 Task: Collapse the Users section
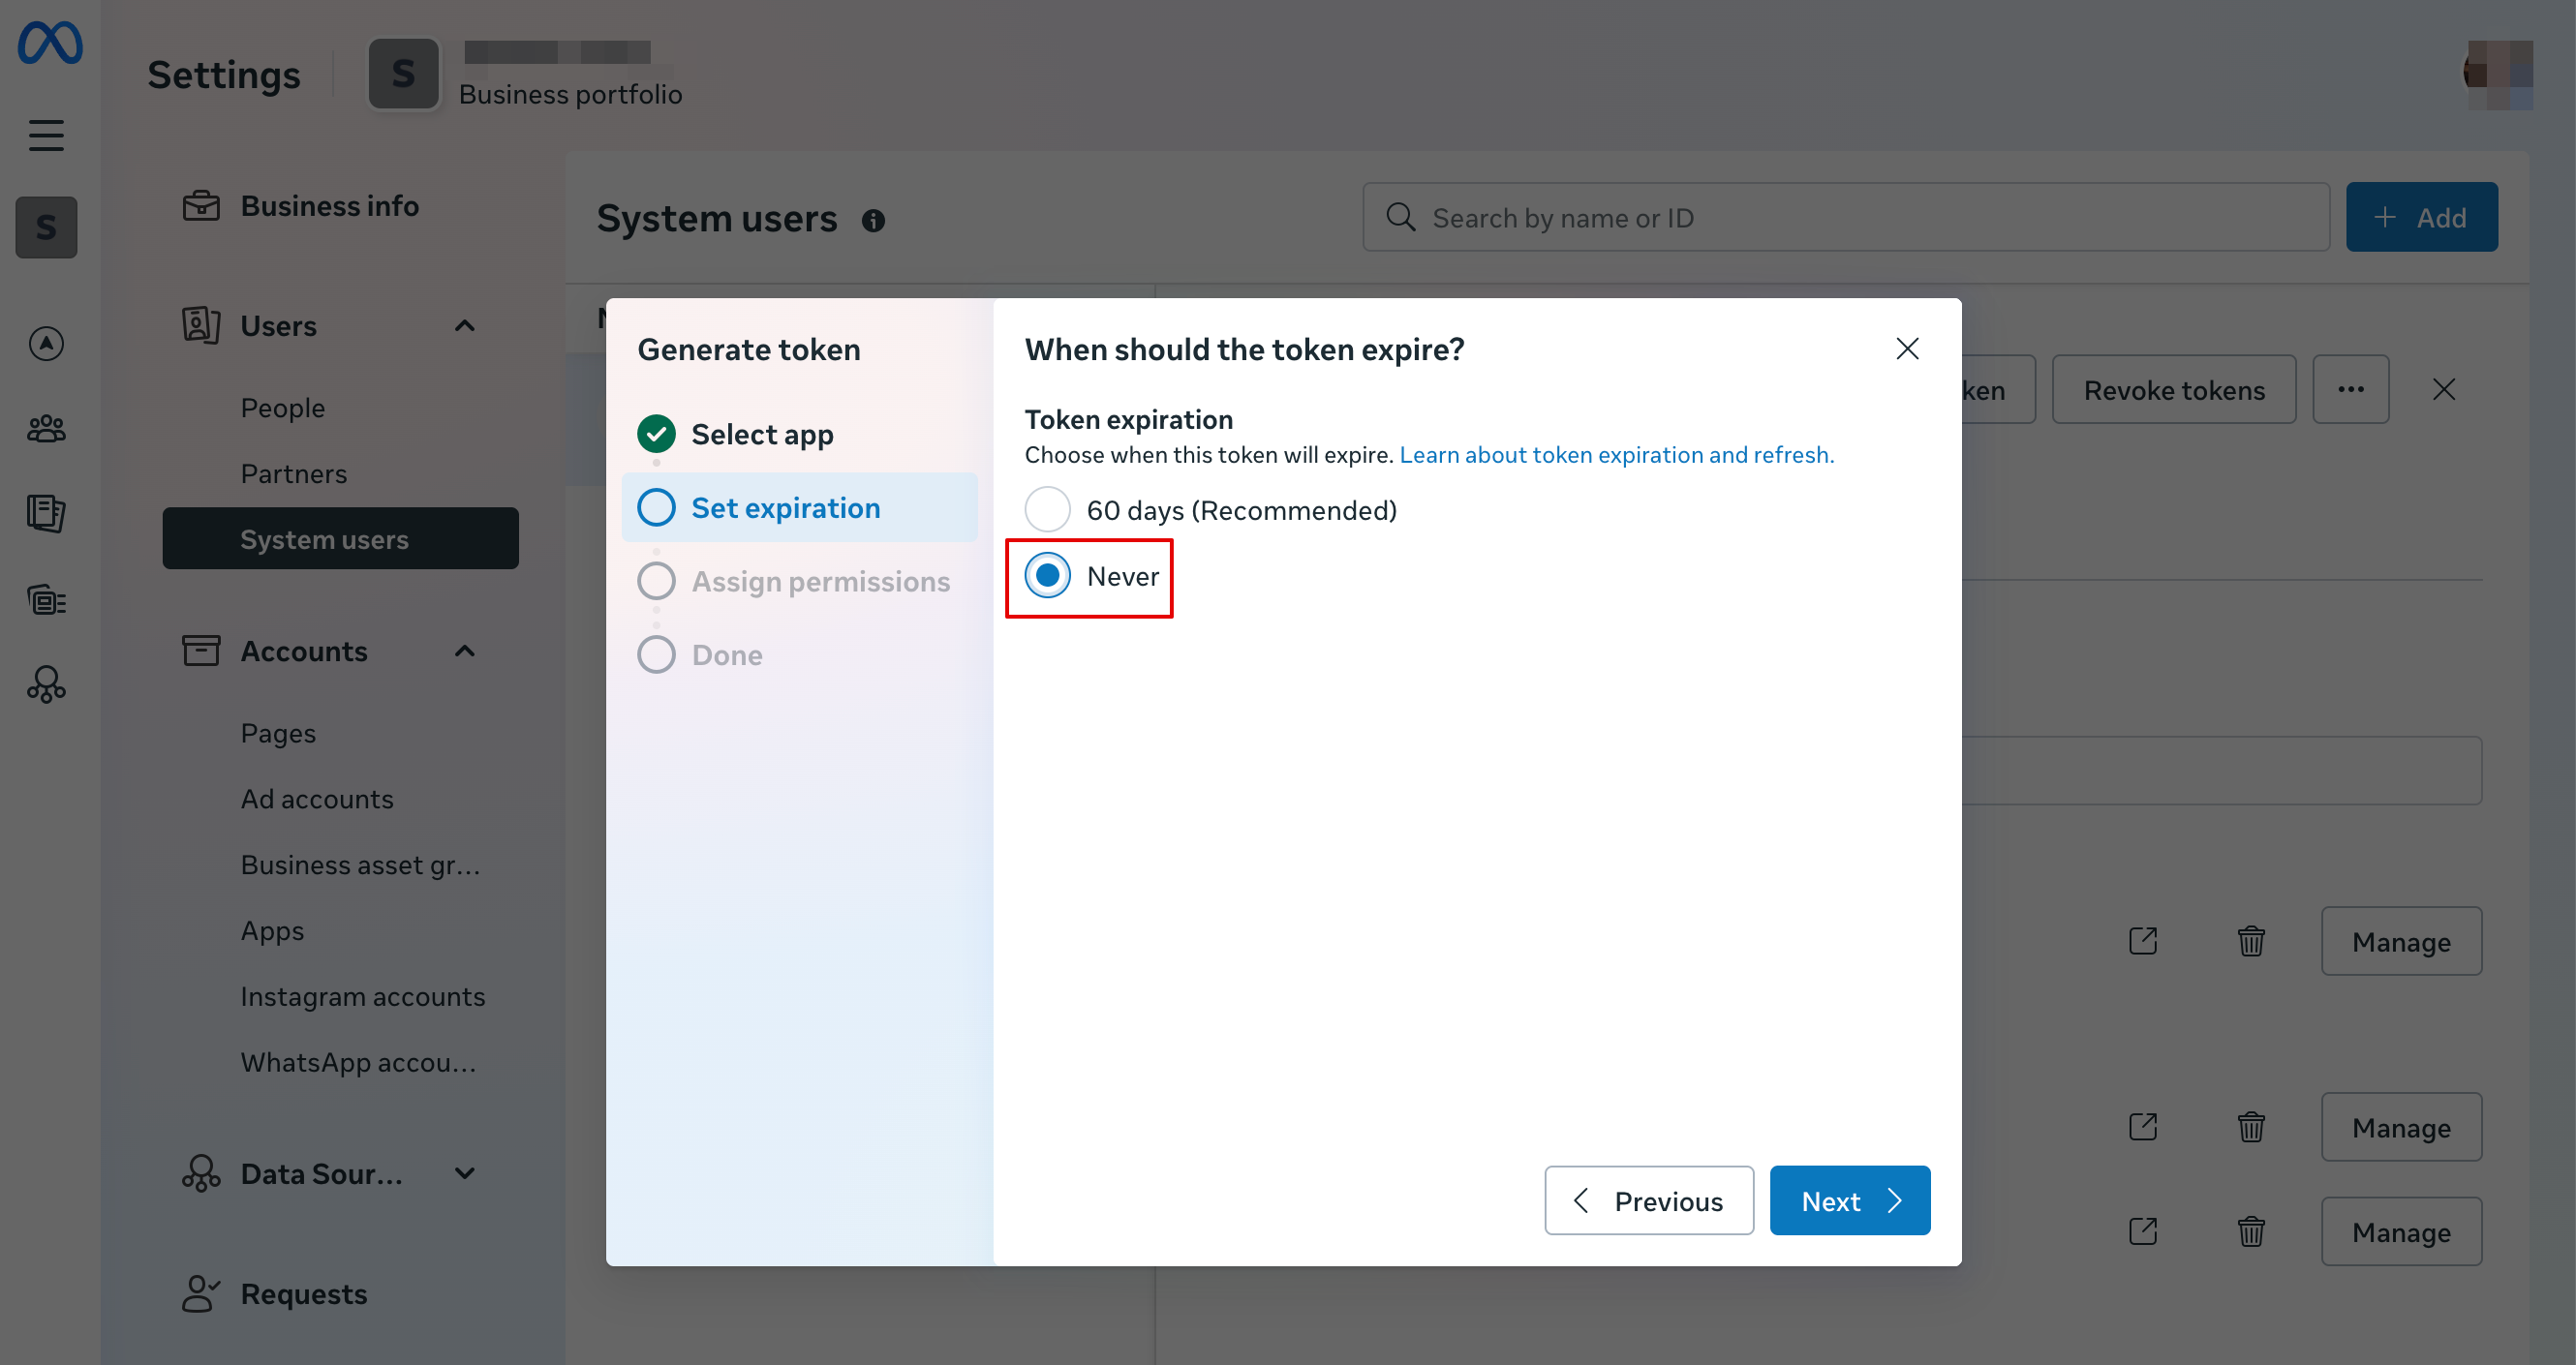point(464,326)
